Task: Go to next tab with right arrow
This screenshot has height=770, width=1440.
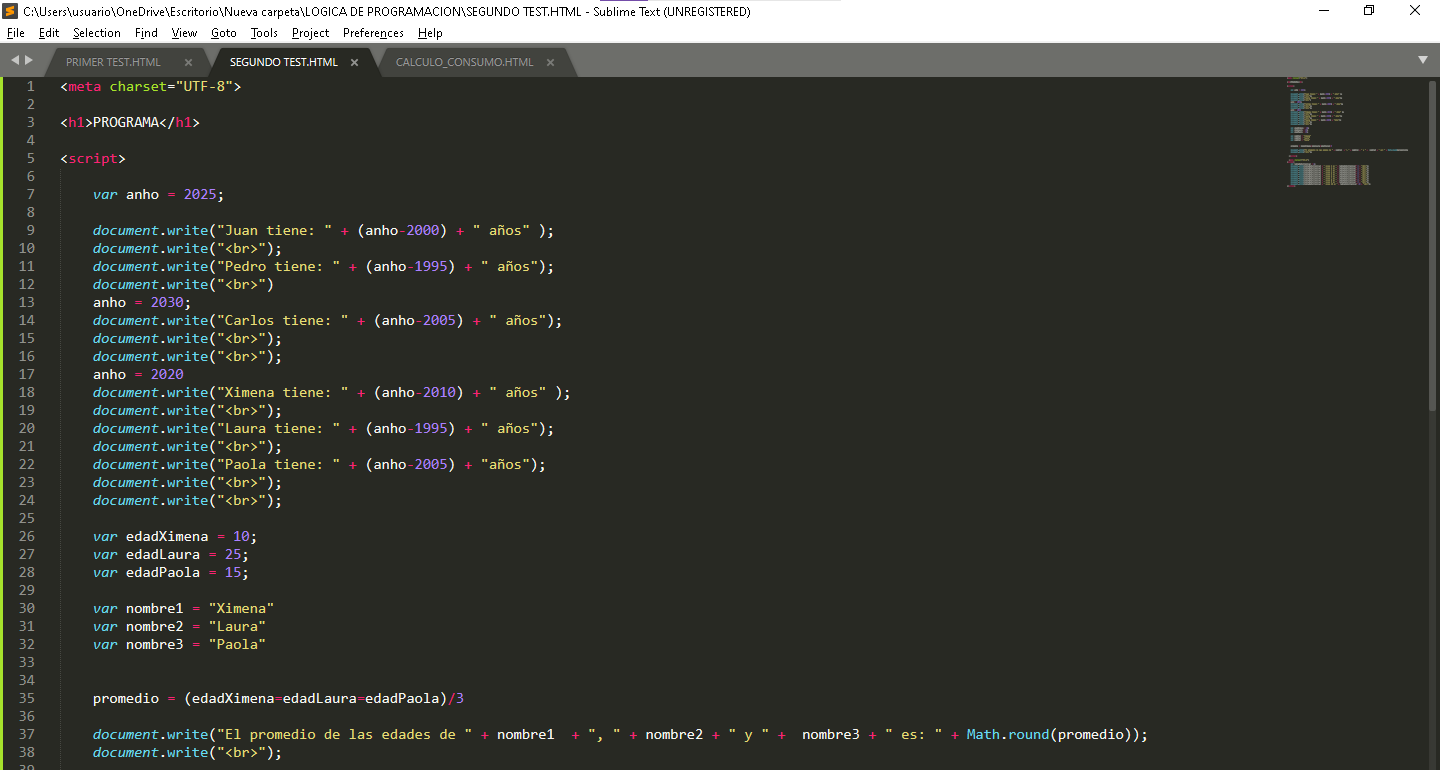Action: 29,61
